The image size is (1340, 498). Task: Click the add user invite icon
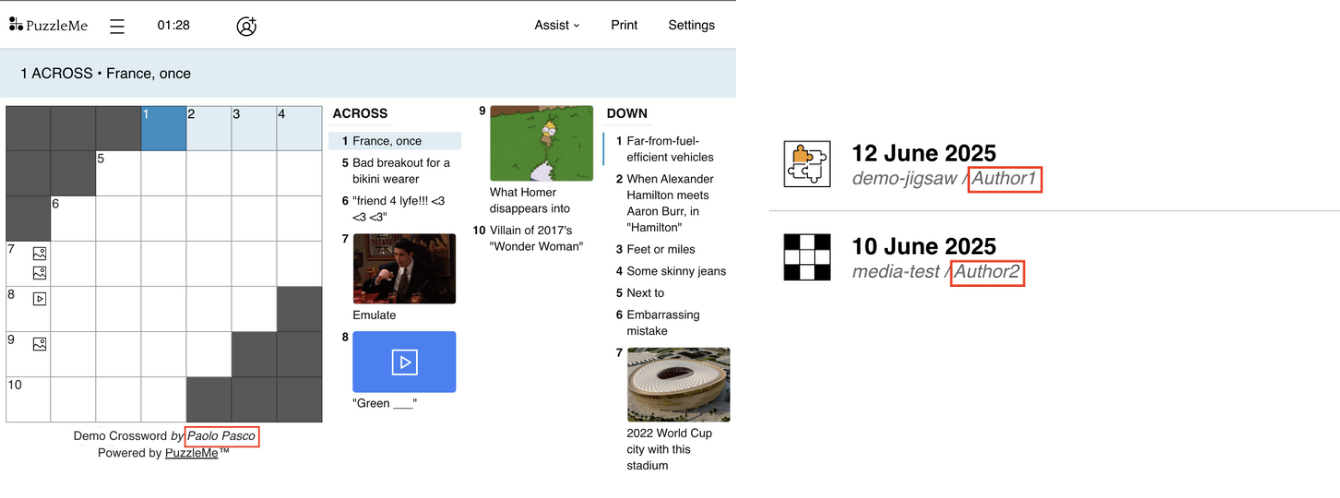click(x=246, y=26)
